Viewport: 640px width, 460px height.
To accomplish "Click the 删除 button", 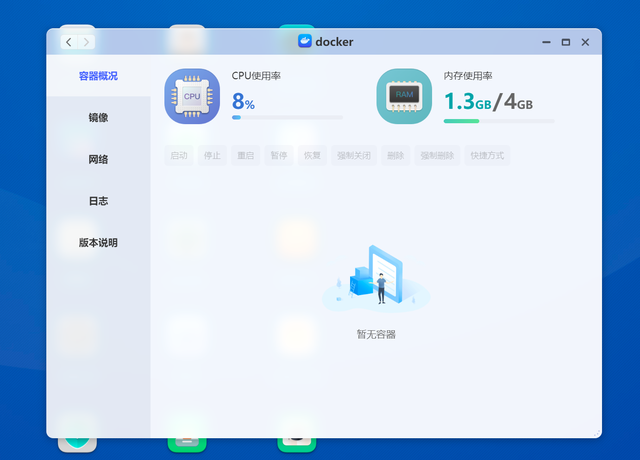I will tap(396, 156).
